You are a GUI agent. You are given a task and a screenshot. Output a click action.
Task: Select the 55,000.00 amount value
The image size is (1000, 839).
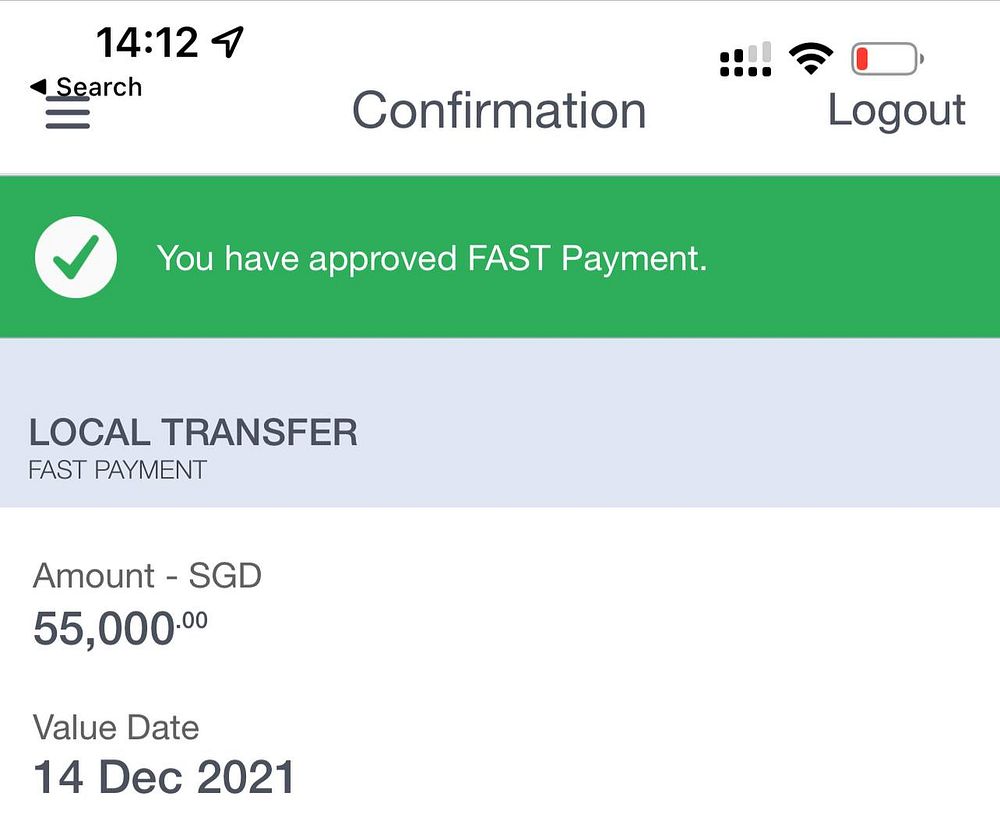120,629
